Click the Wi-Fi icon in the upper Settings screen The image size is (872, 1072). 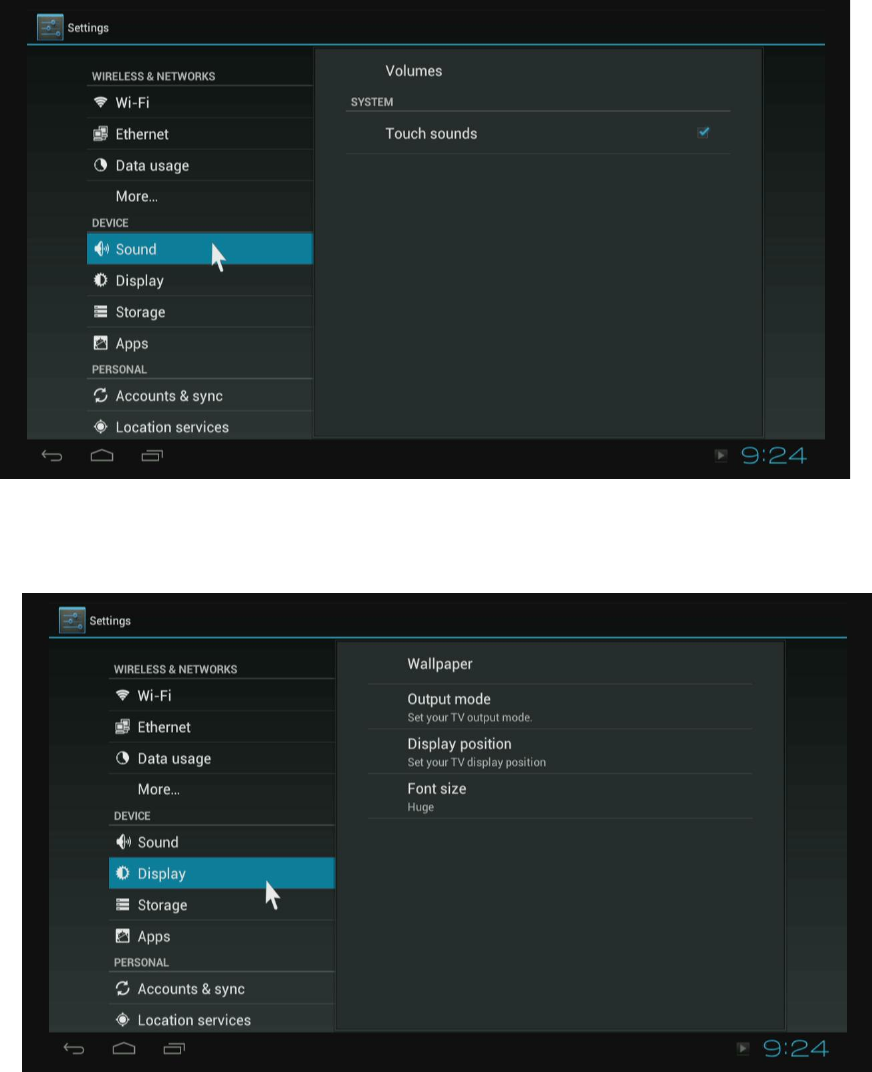[x=101, y=103]
